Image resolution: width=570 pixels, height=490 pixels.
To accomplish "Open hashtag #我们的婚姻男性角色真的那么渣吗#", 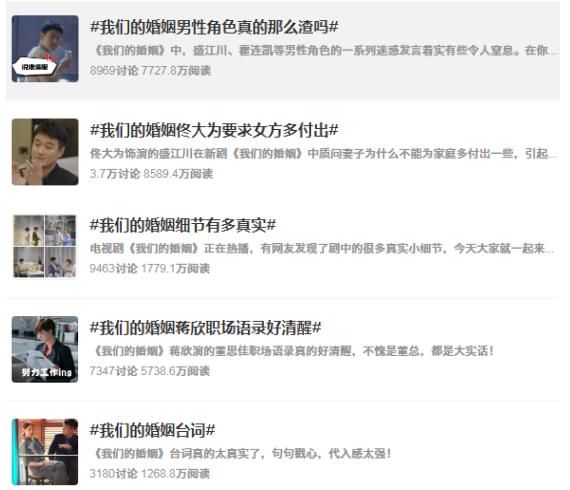I will pos(214,27).
